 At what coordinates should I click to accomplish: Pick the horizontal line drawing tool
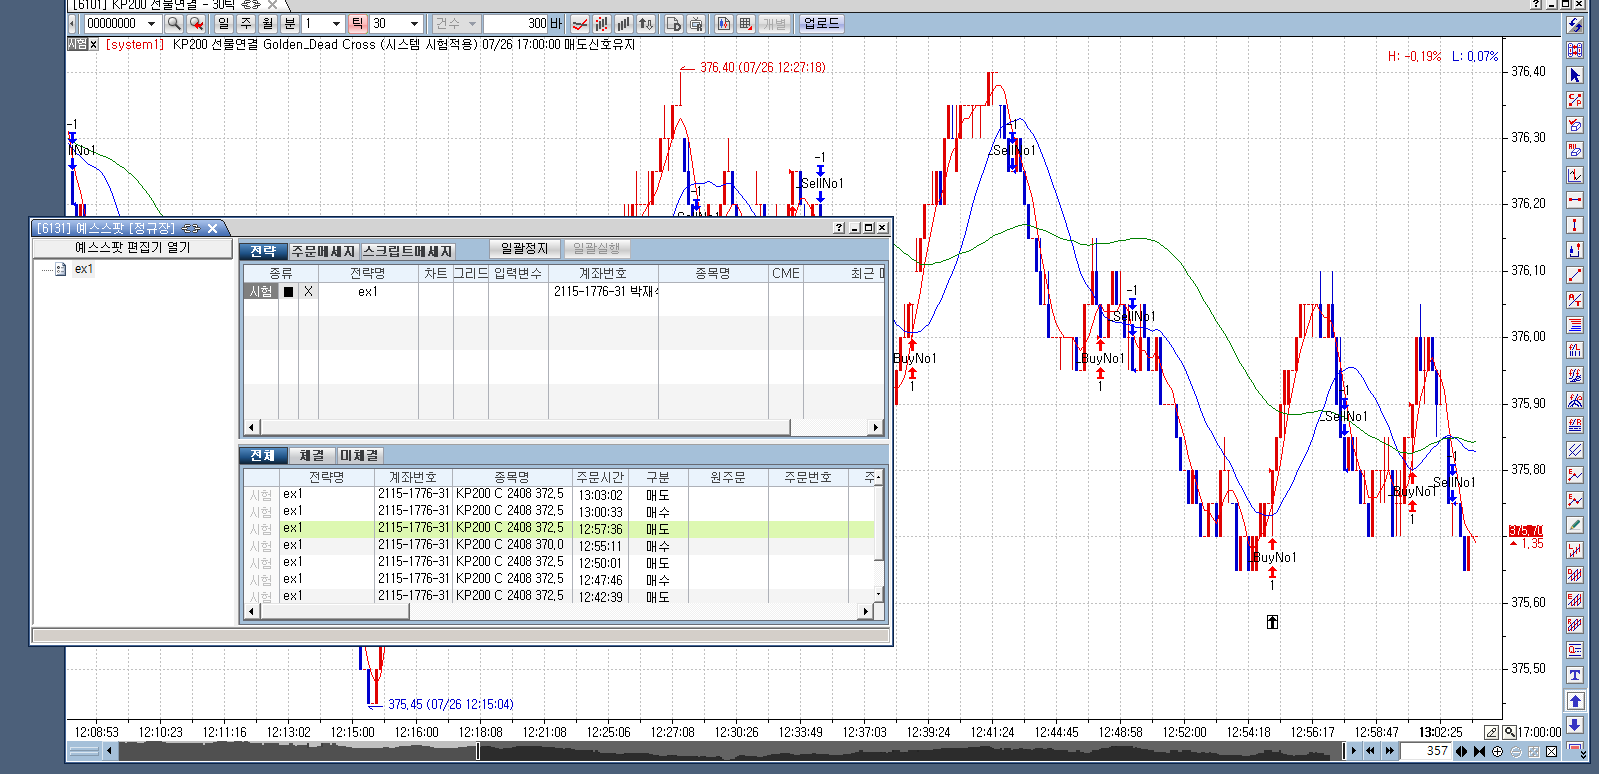(1575, 200)
